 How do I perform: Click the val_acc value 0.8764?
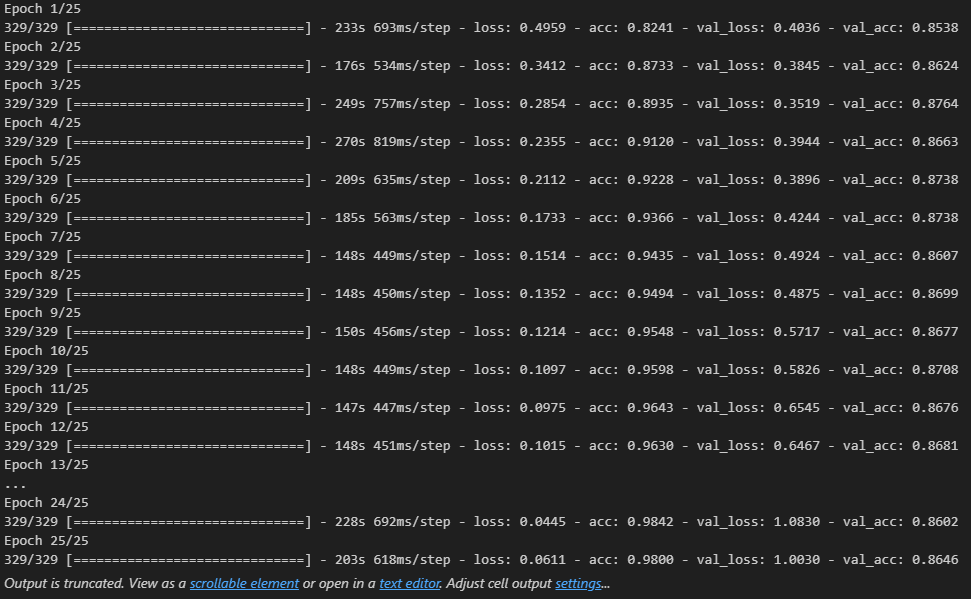(x=935, y=103)
